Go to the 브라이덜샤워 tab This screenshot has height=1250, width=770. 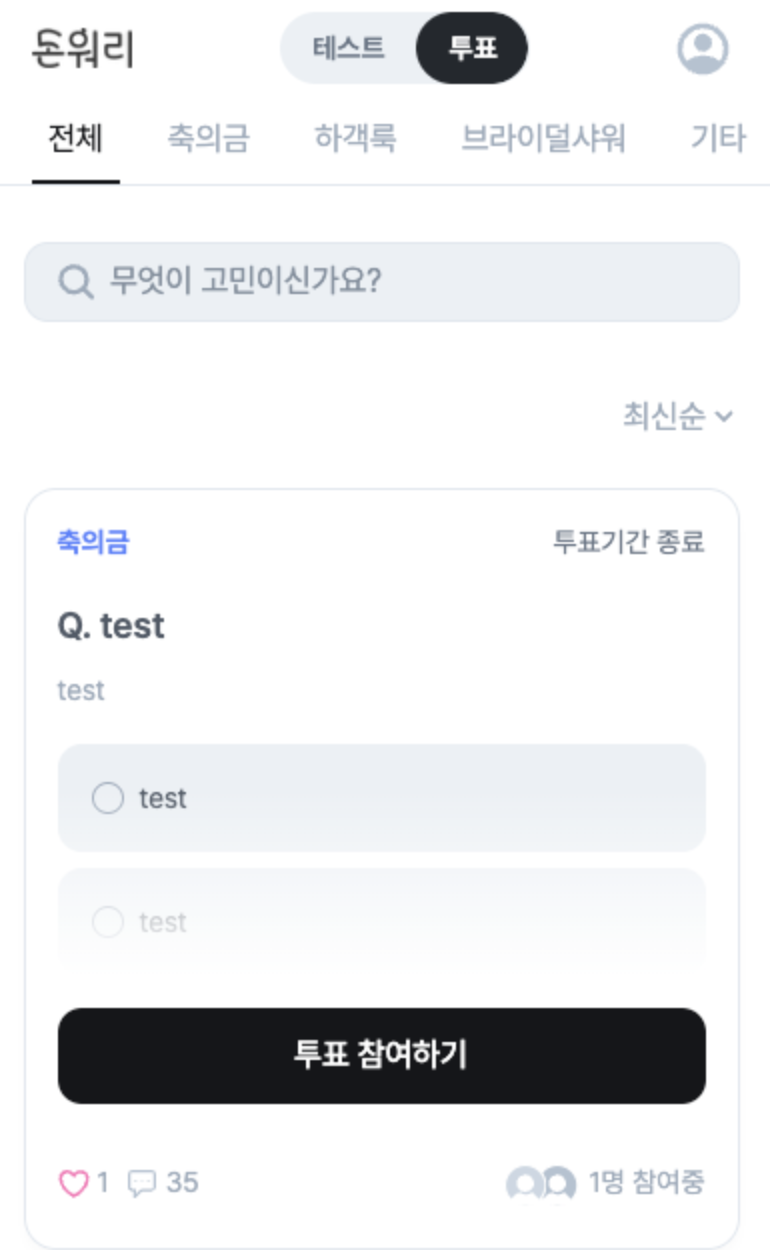(x=544, y=138)
